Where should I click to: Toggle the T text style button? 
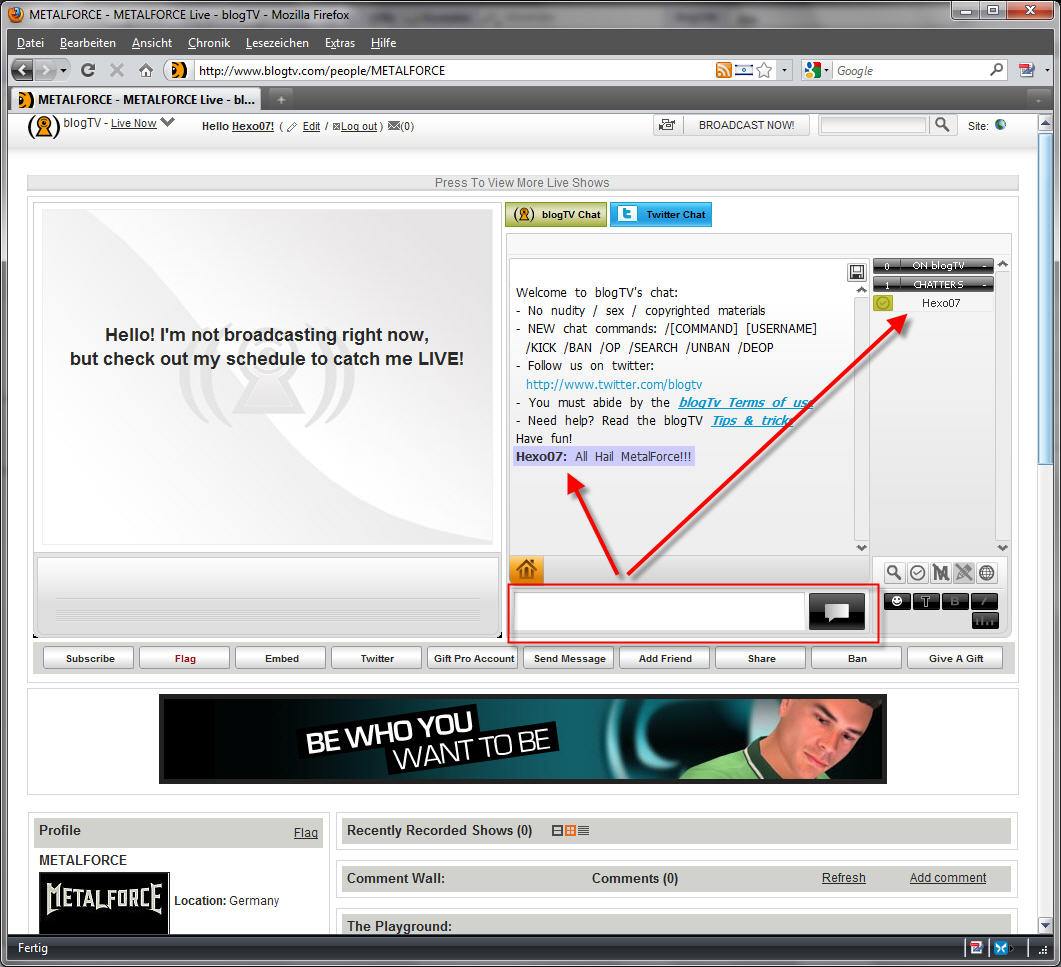pos(926,601)
